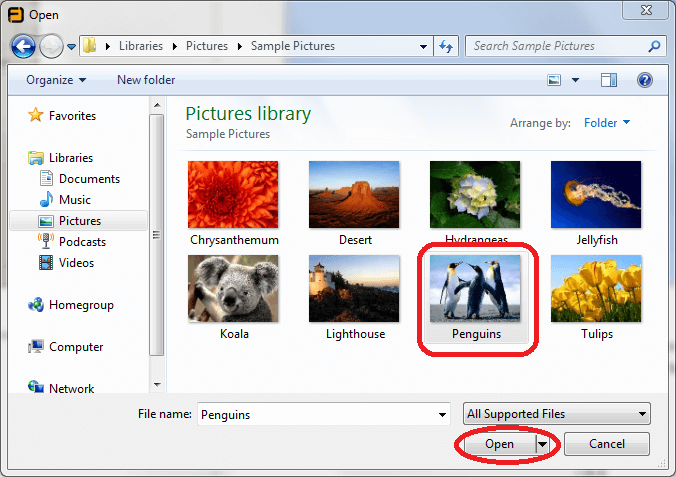
Task: Click New folder
Action: (x=146, y=80)
